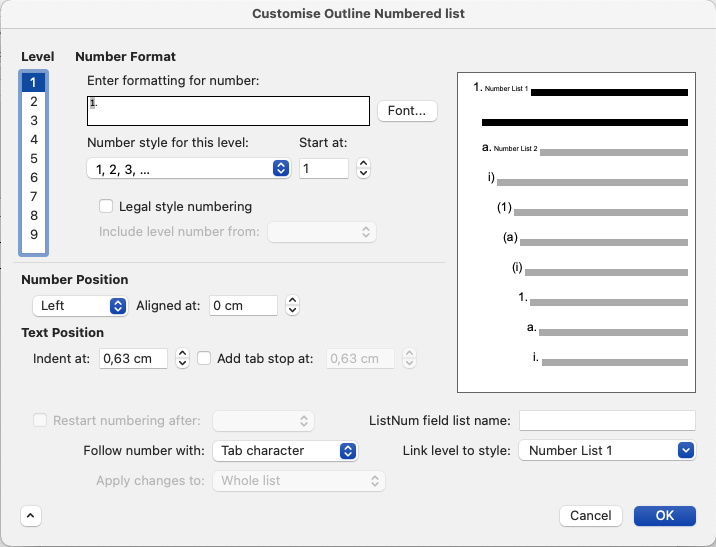Select level 5 in the Level list

click(x=34, y=158)
